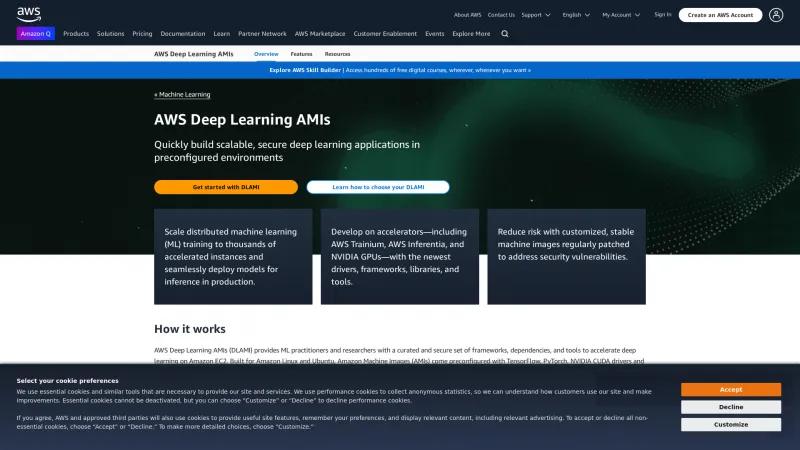Click the AWS logo
Image resolution: width=800 pixels, height=450 pixels.
click(29, 14)
